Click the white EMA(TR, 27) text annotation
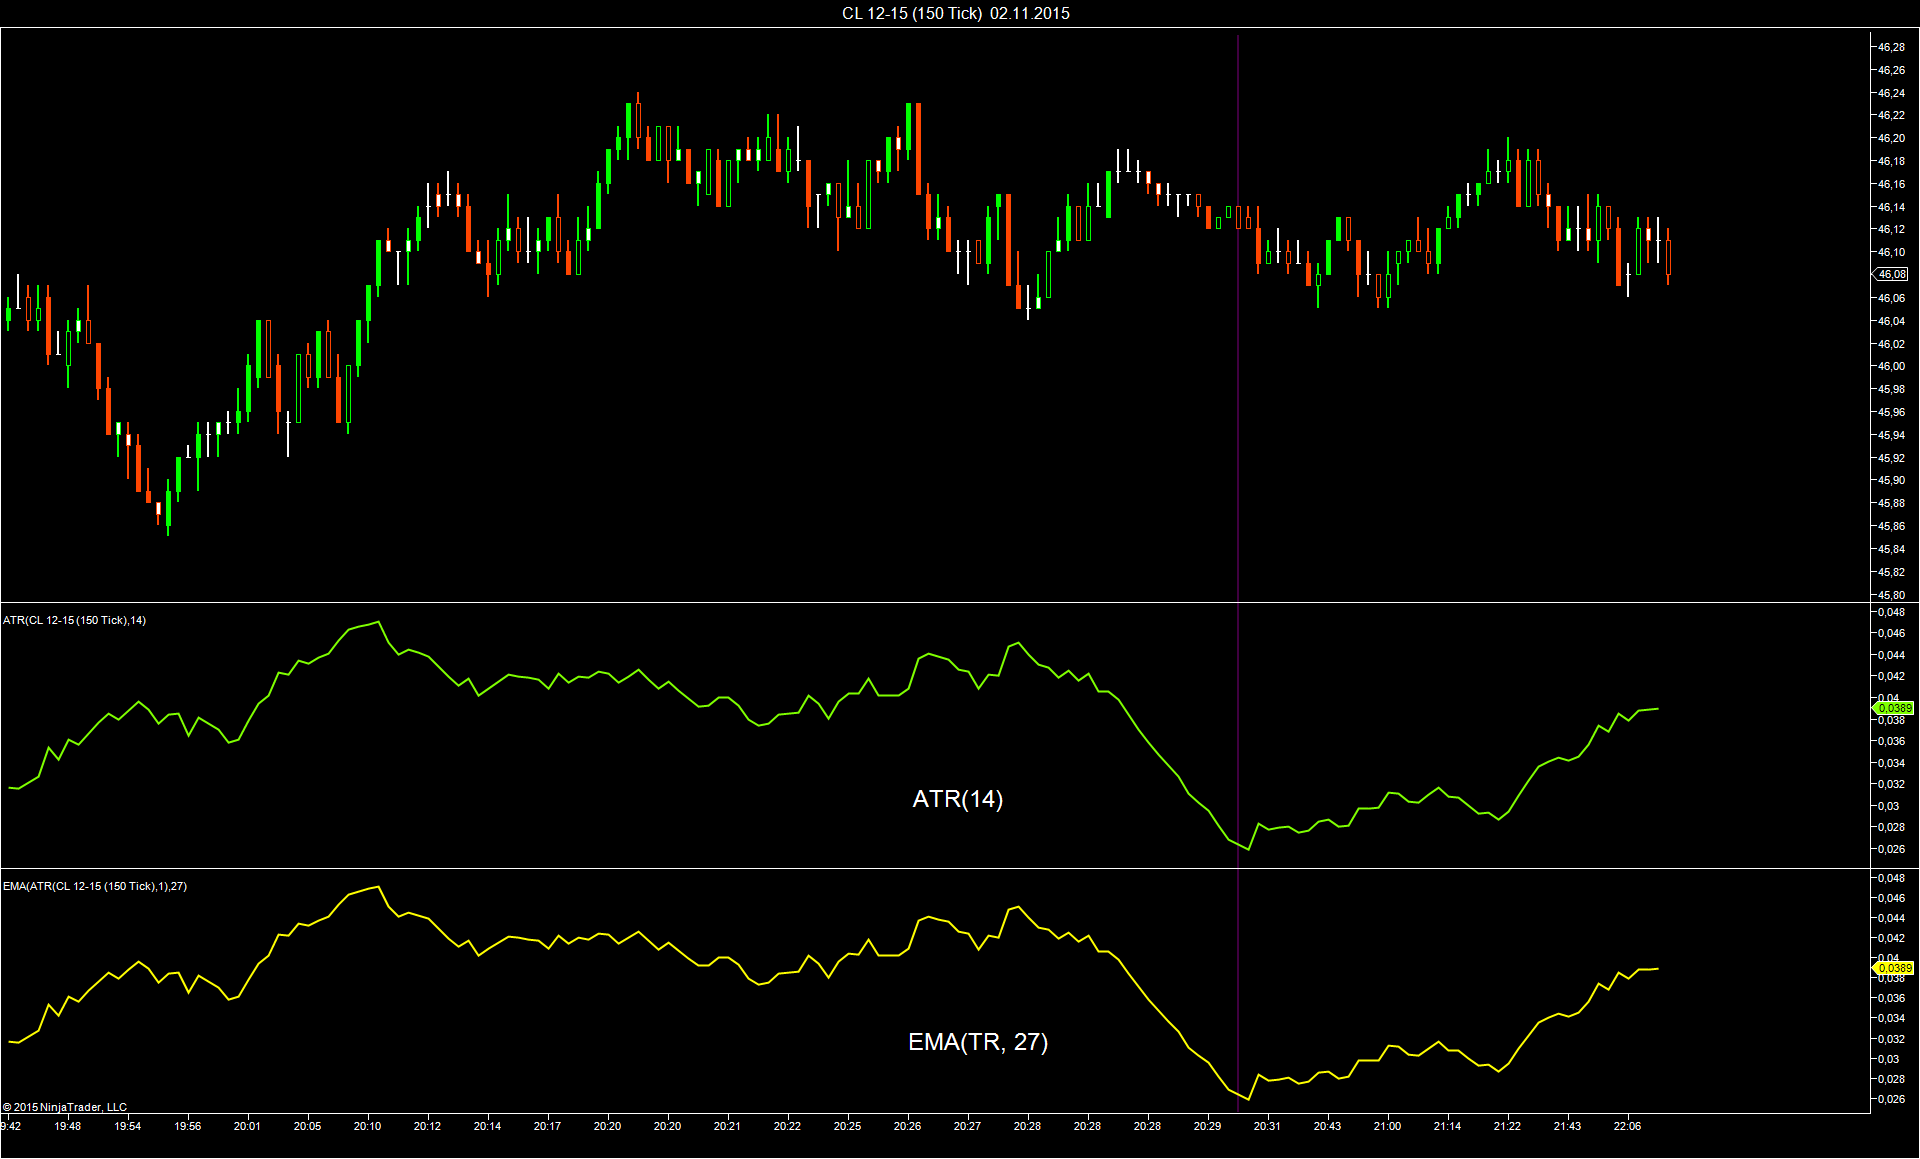Screen dimensions: 1920x1159 [x=977, y=1042]
